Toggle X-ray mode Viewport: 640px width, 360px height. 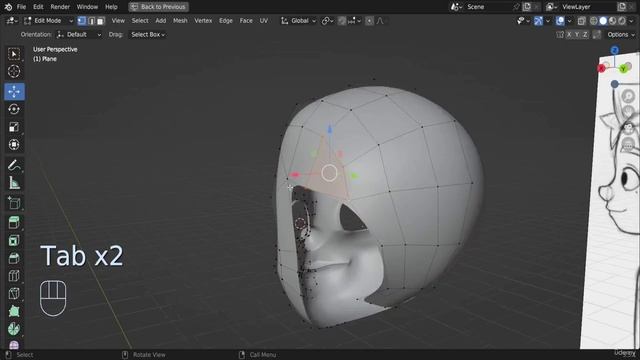[x=582, y=21]
